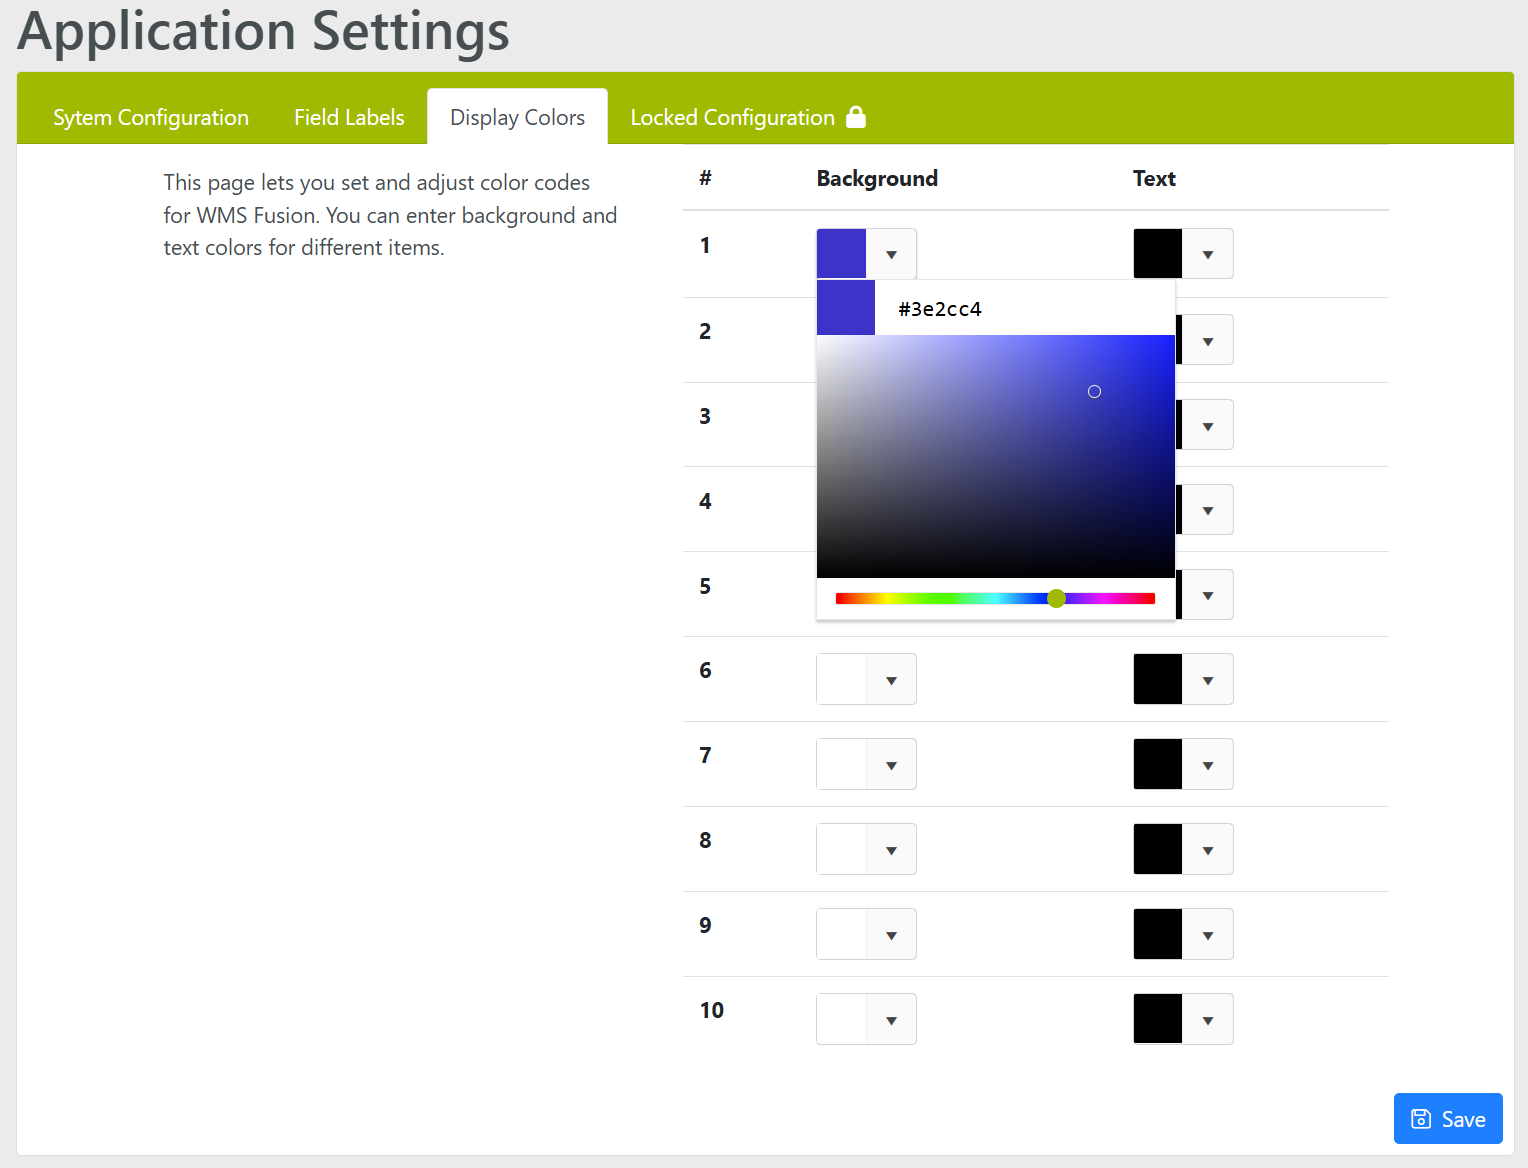Open row 4 text color dropdown arrow
This screenshot has height=1168, width=1528.
(x=1208, y=510)
